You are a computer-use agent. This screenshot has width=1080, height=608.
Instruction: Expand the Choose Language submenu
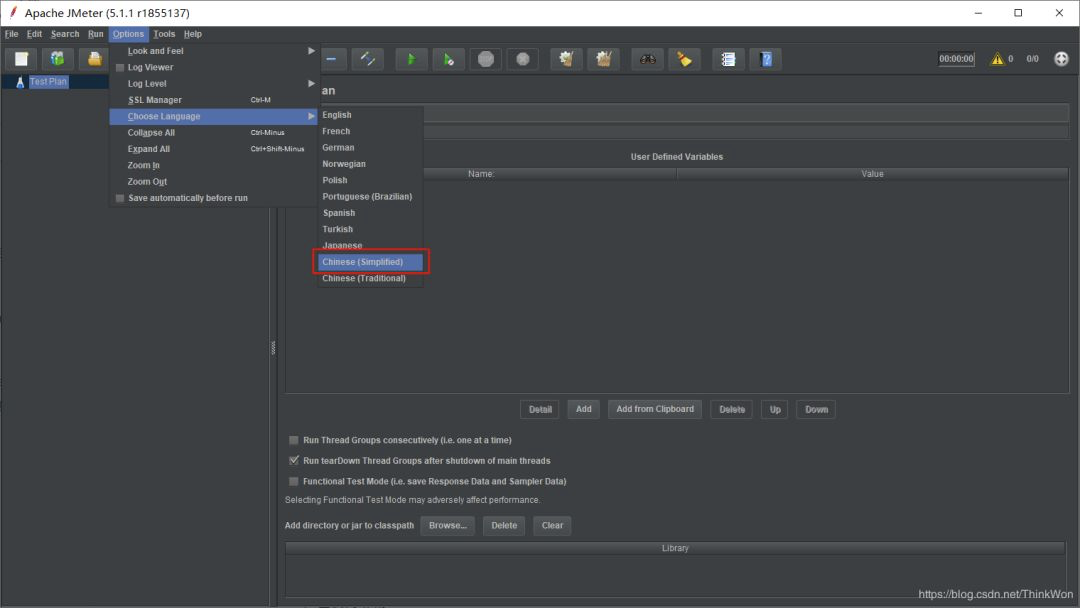214,116
